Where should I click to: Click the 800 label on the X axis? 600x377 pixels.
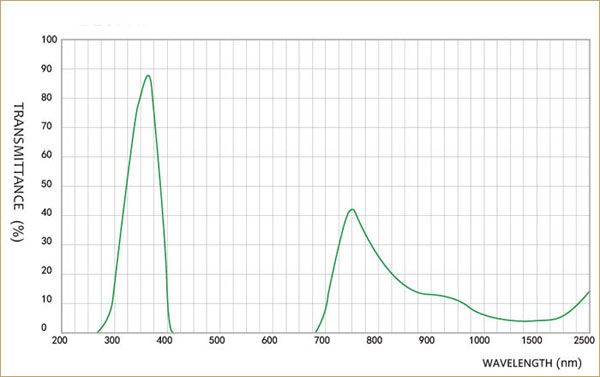[x=374, y=340]
